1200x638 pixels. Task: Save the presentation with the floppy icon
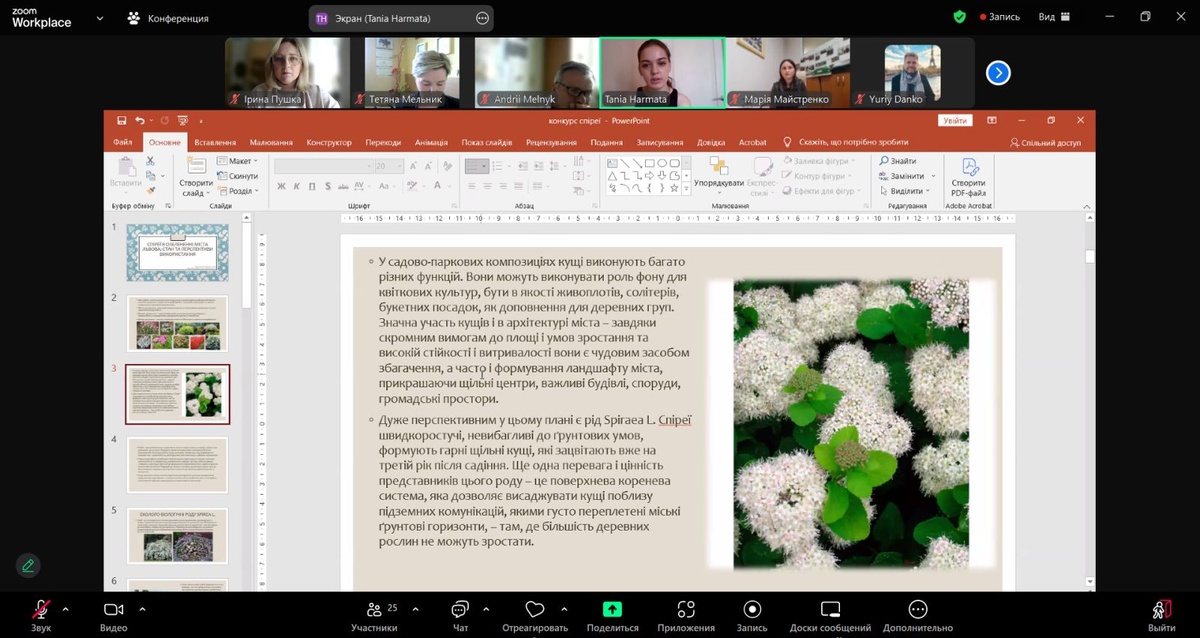(x=122, y=120)
